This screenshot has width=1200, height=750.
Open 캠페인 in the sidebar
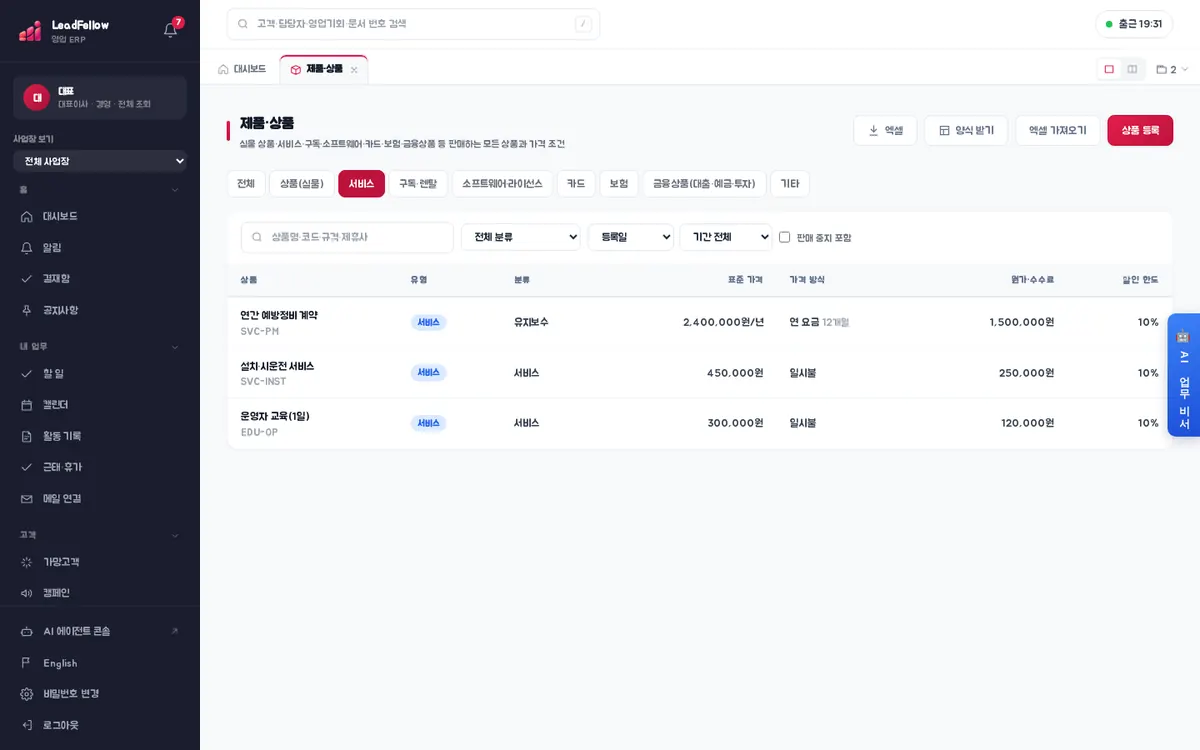100,593
